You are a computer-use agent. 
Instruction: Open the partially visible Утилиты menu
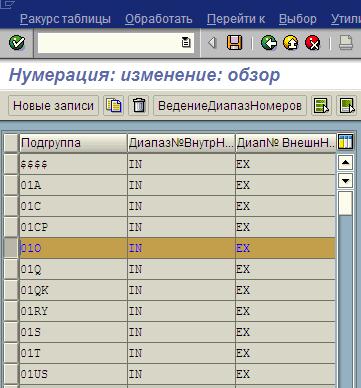(x=346, y=19)
